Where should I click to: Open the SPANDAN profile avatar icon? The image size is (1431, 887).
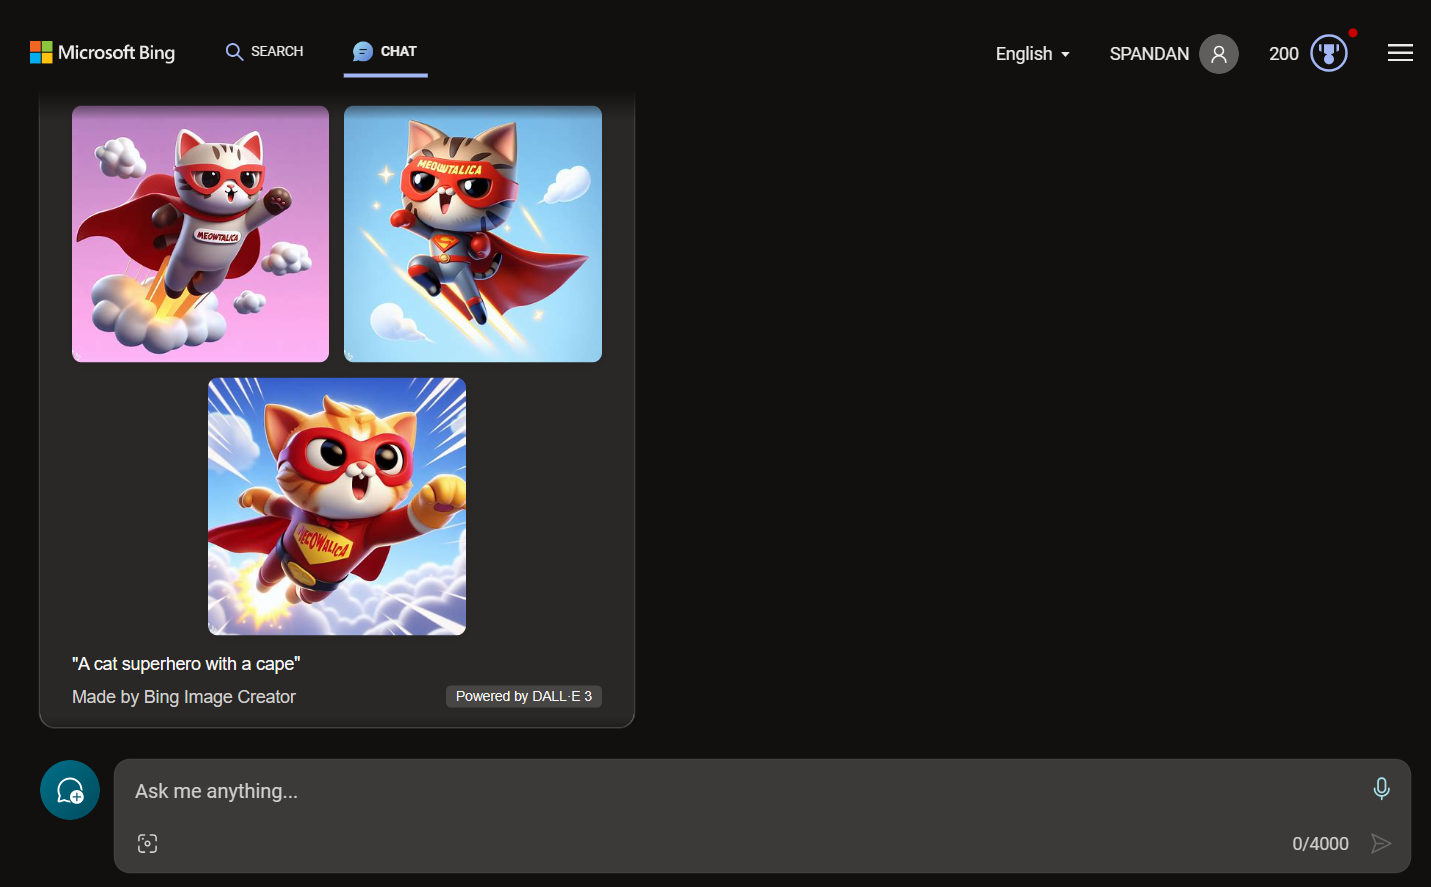(1218, 53)
